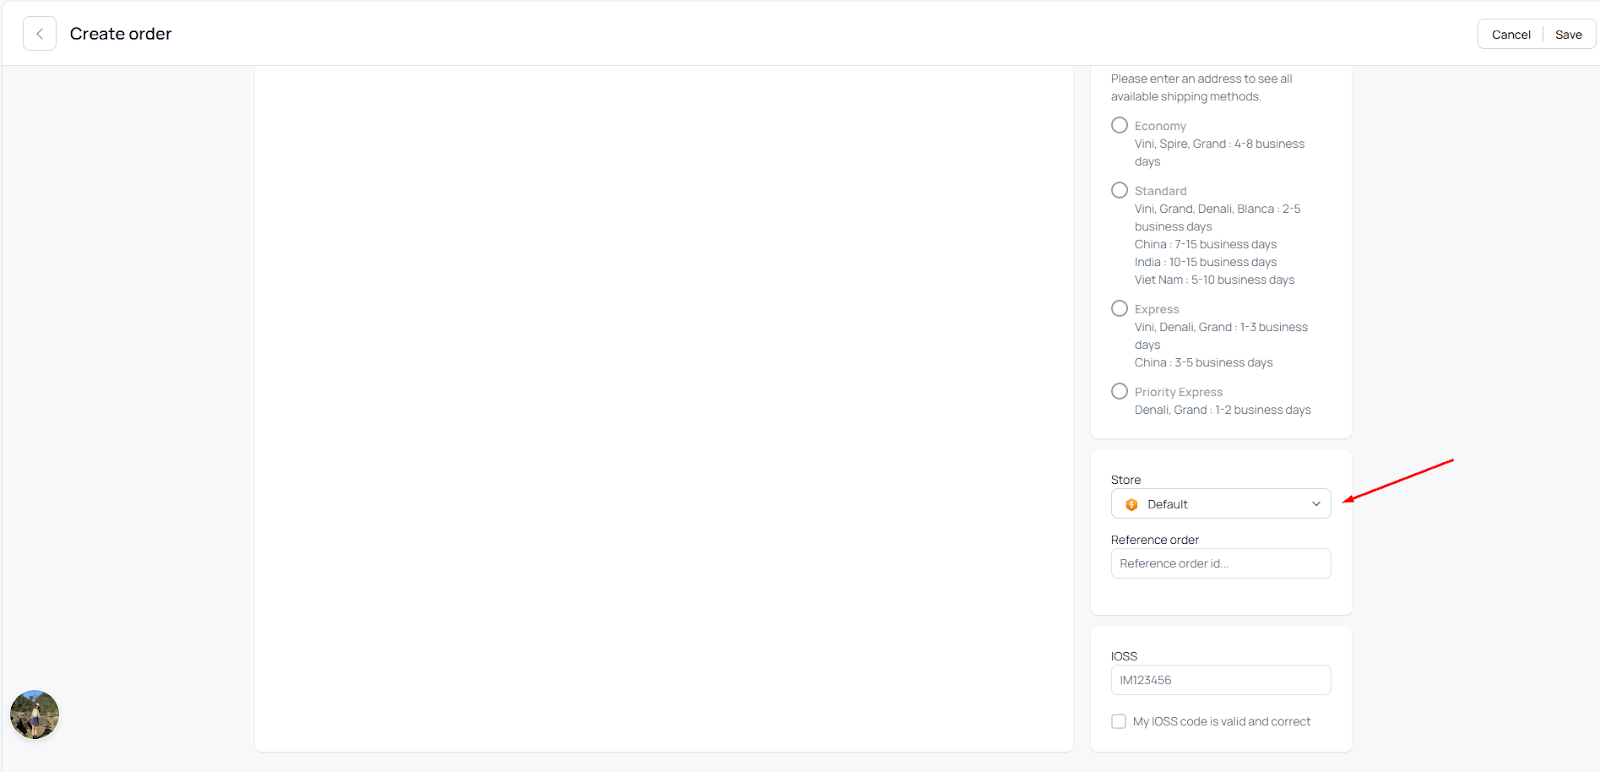Click the orange store icon in Default dropdown
The image size is (1600, 772).
1131,505
